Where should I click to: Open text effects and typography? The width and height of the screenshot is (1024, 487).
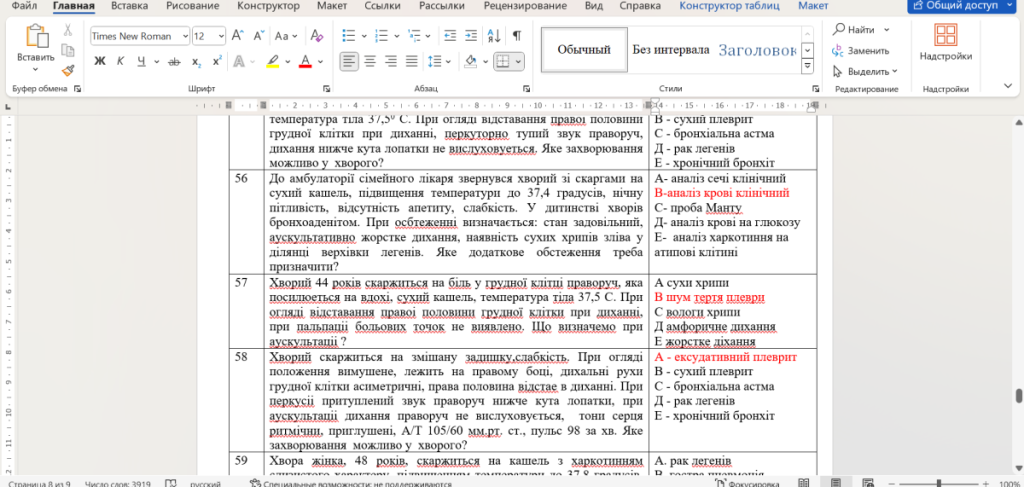coord(238,61)
